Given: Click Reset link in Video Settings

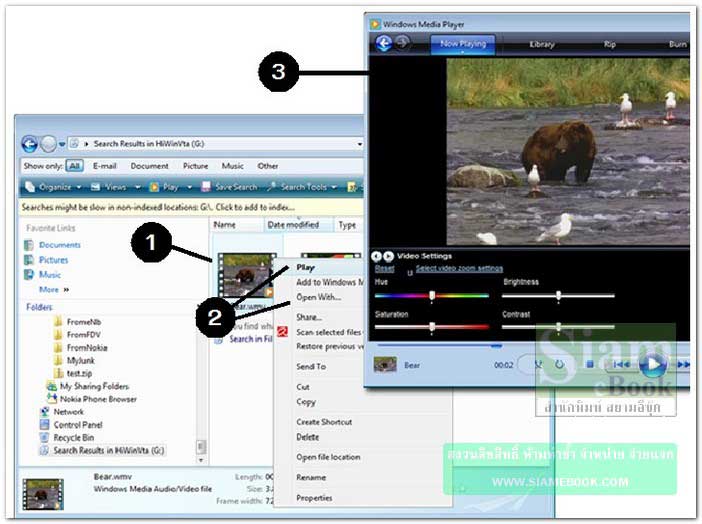Looking at the screenshot, I should tap(385, 268).
